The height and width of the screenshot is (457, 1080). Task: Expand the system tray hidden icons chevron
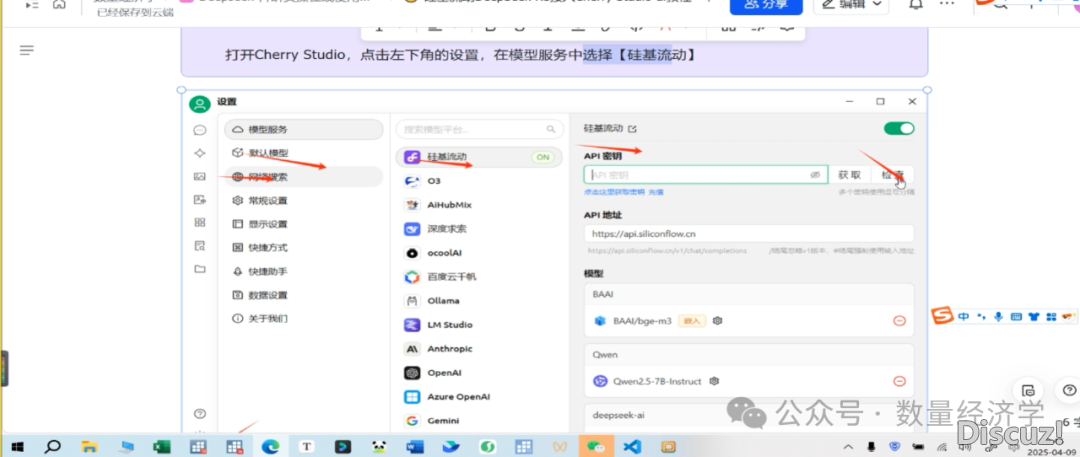(x=848, y=447)
